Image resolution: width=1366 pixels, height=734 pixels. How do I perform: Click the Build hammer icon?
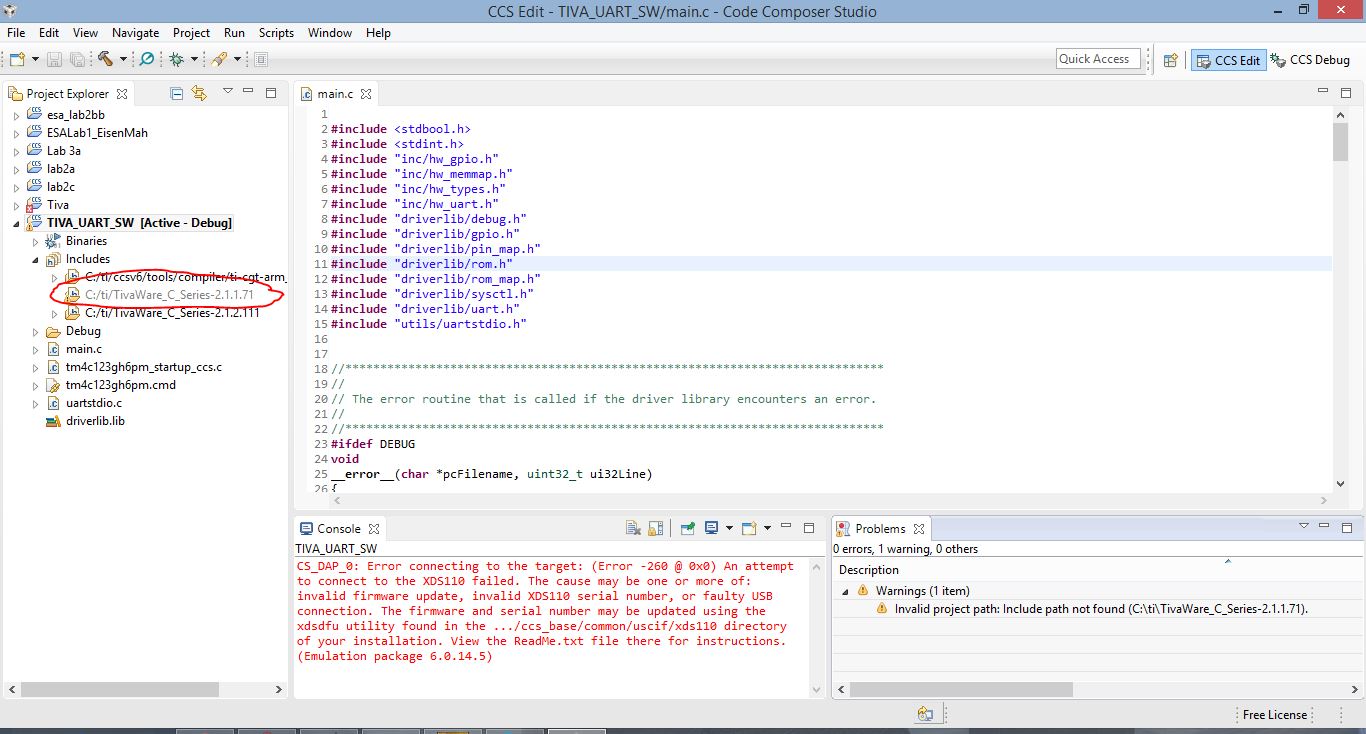coord(105,59)
